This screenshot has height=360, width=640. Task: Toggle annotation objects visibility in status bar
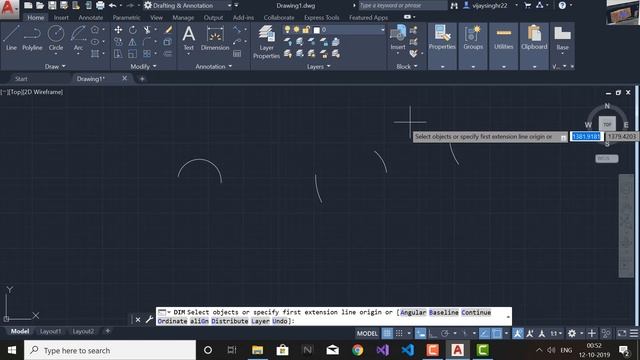(518, 333)
